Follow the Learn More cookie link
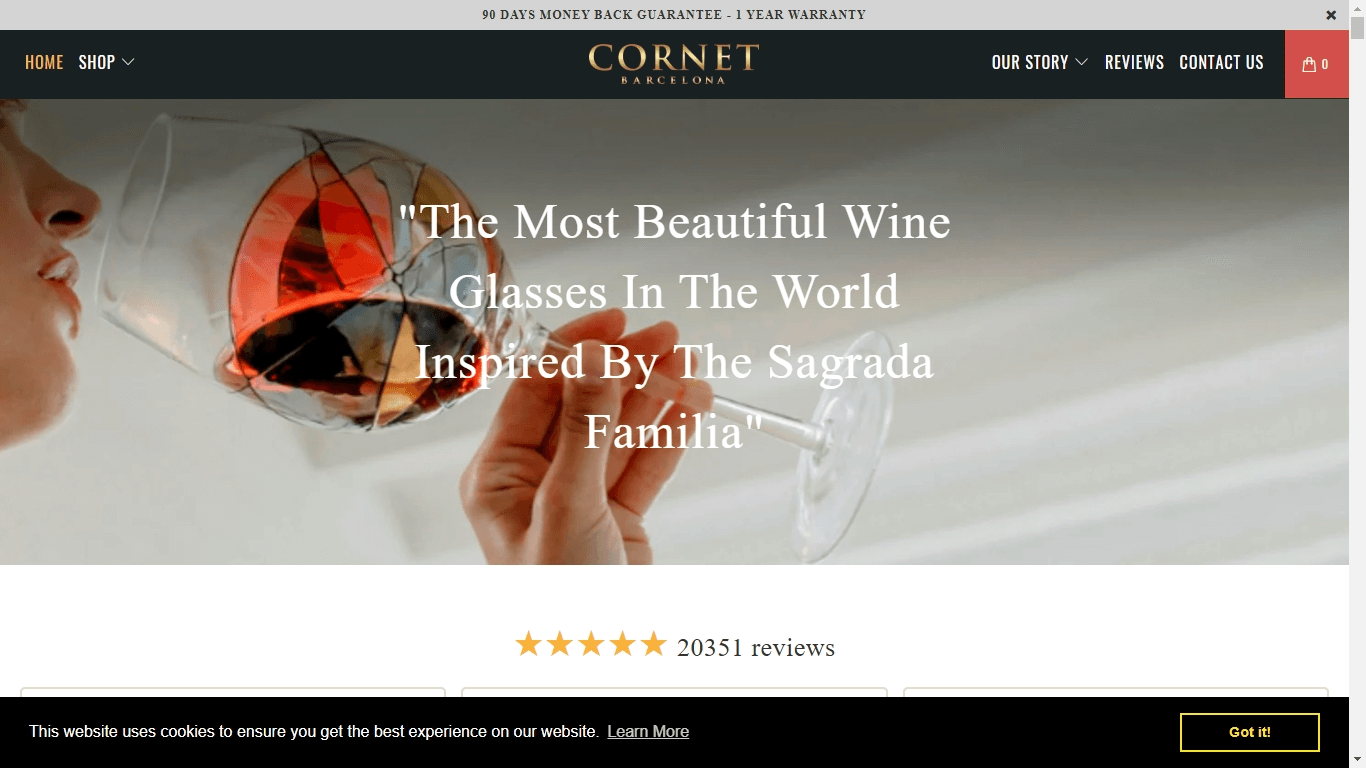1366x768 pixels. 648,732
